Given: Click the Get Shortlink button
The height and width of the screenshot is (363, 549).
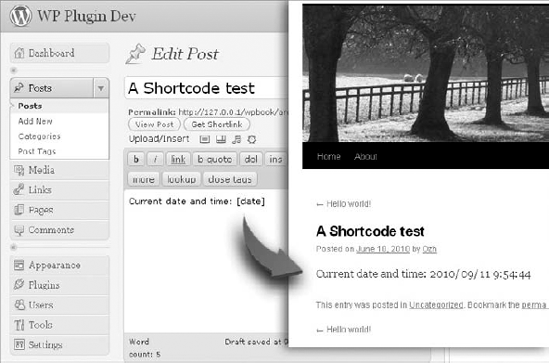Looking at the screenshot, I should coord(217,124).
